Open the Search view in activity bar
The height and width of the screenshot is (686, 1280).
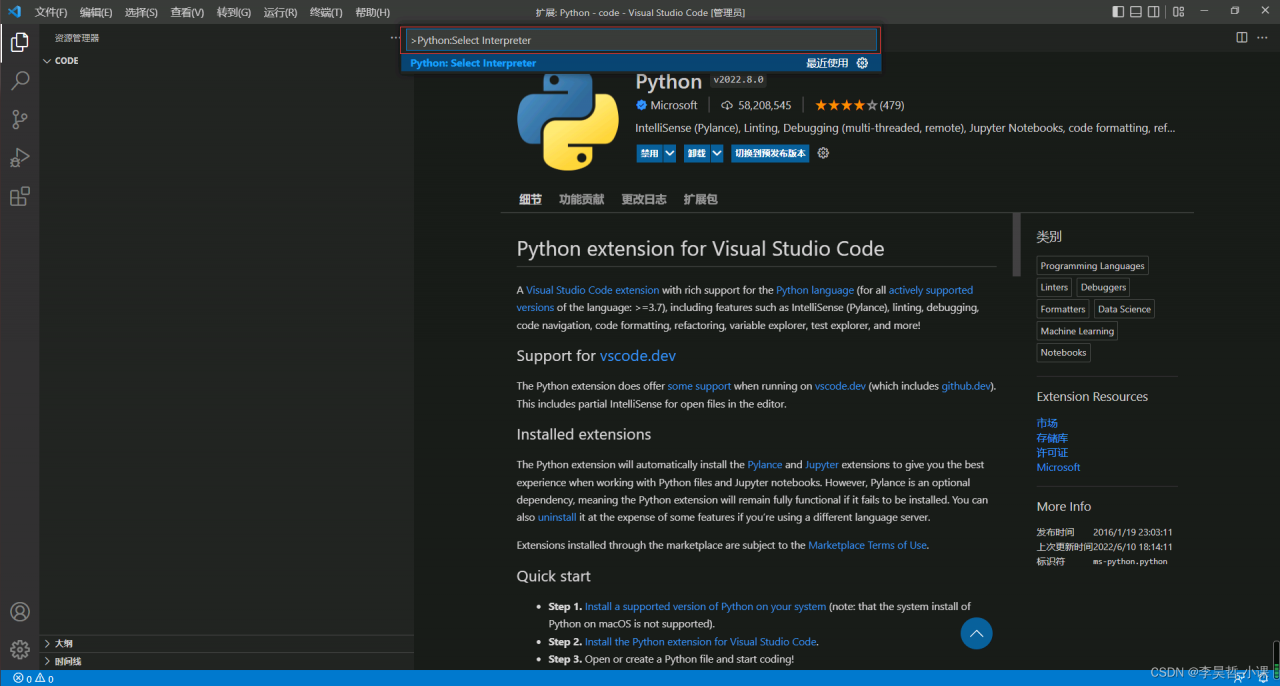point(19,81)
